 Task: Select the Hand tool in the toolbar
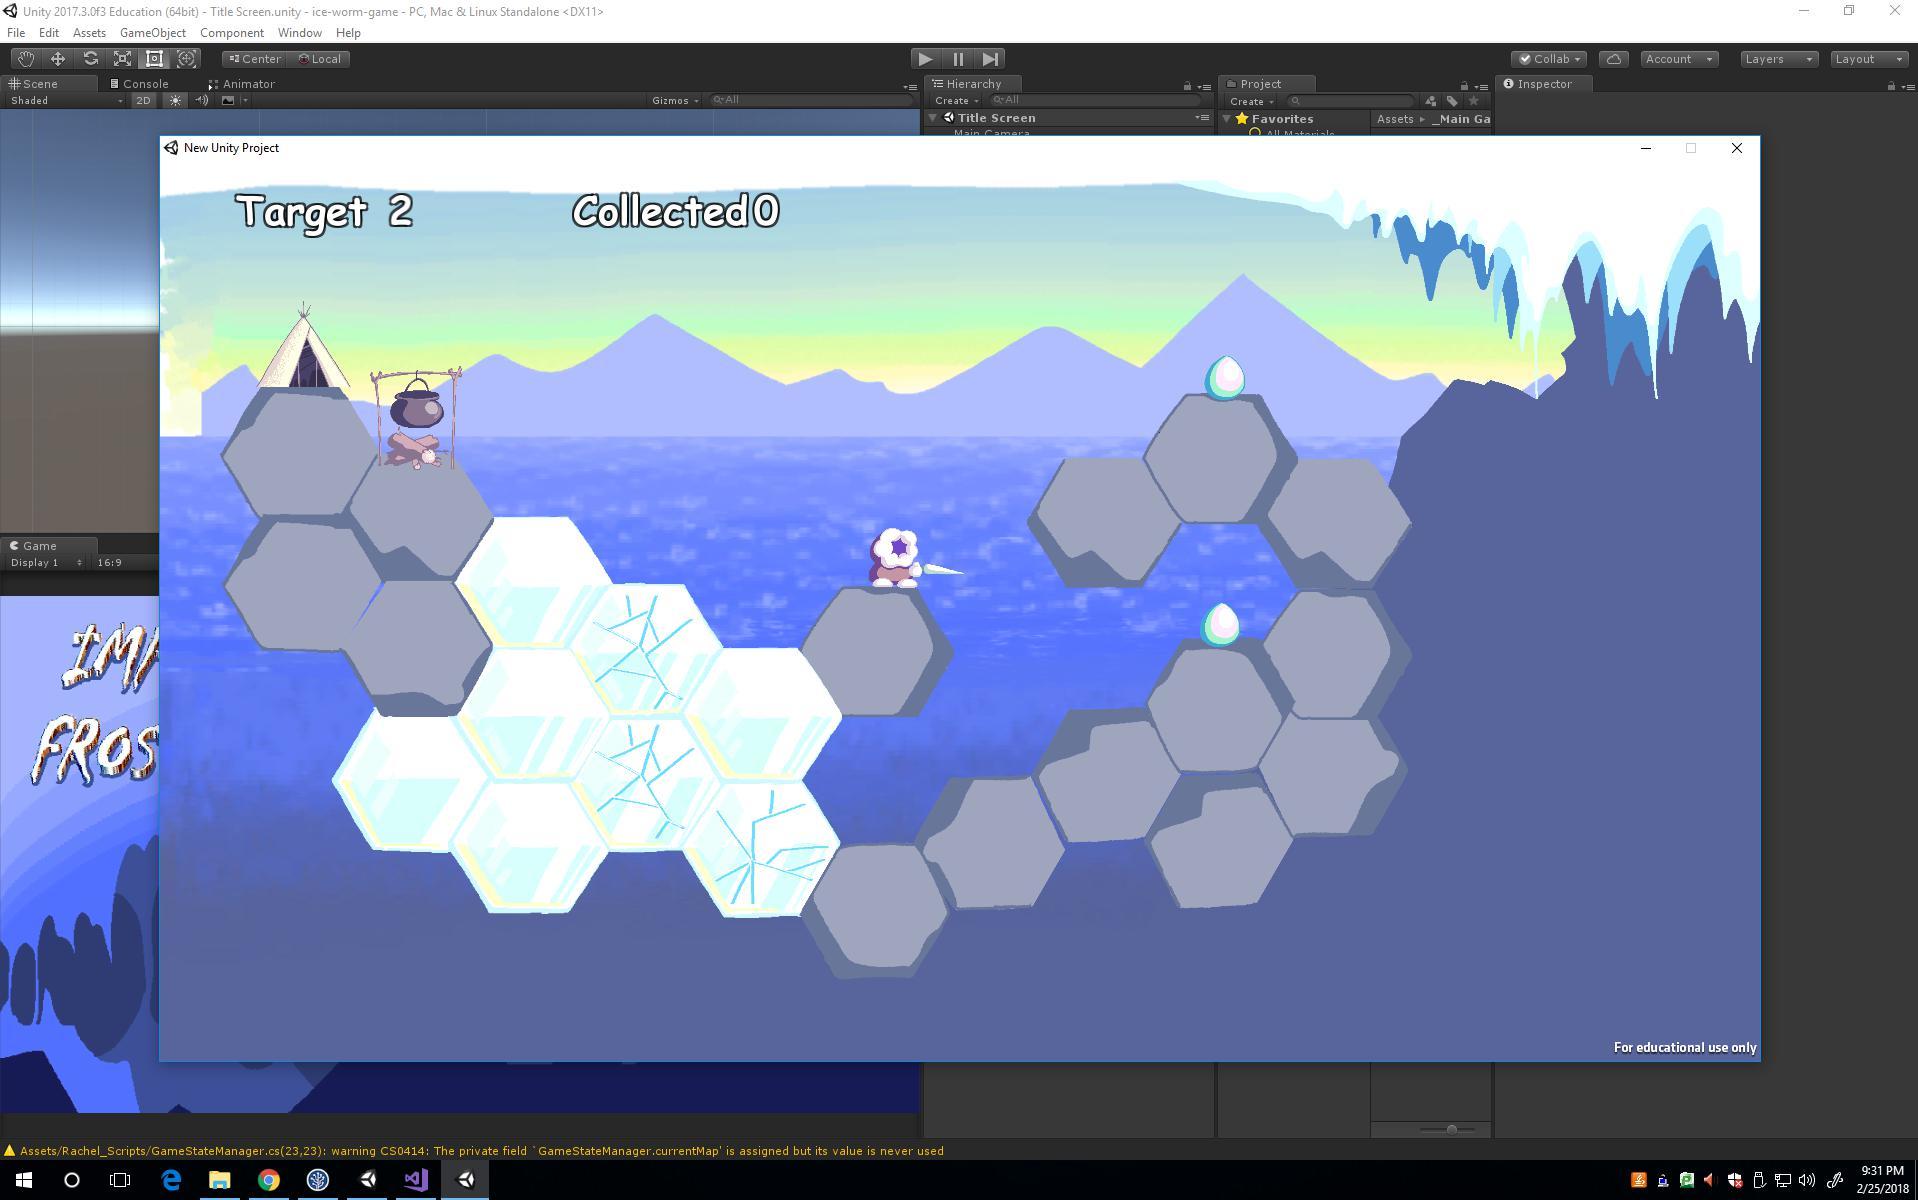point(25,59)
